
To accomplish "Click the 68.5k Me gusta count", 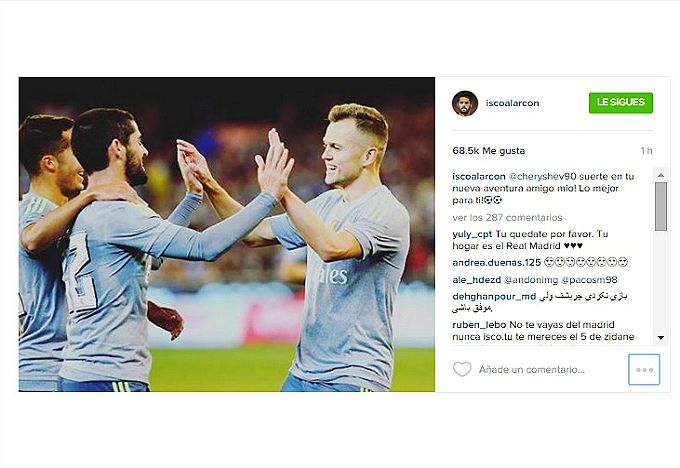I will [488, 151].
